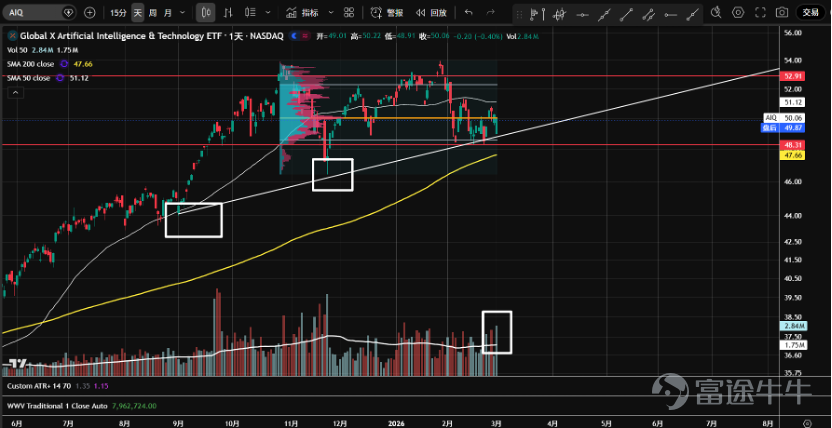Click the blue 49.87 after-hours price label
This screenshot has width=832, height=428.
(785, 128)
